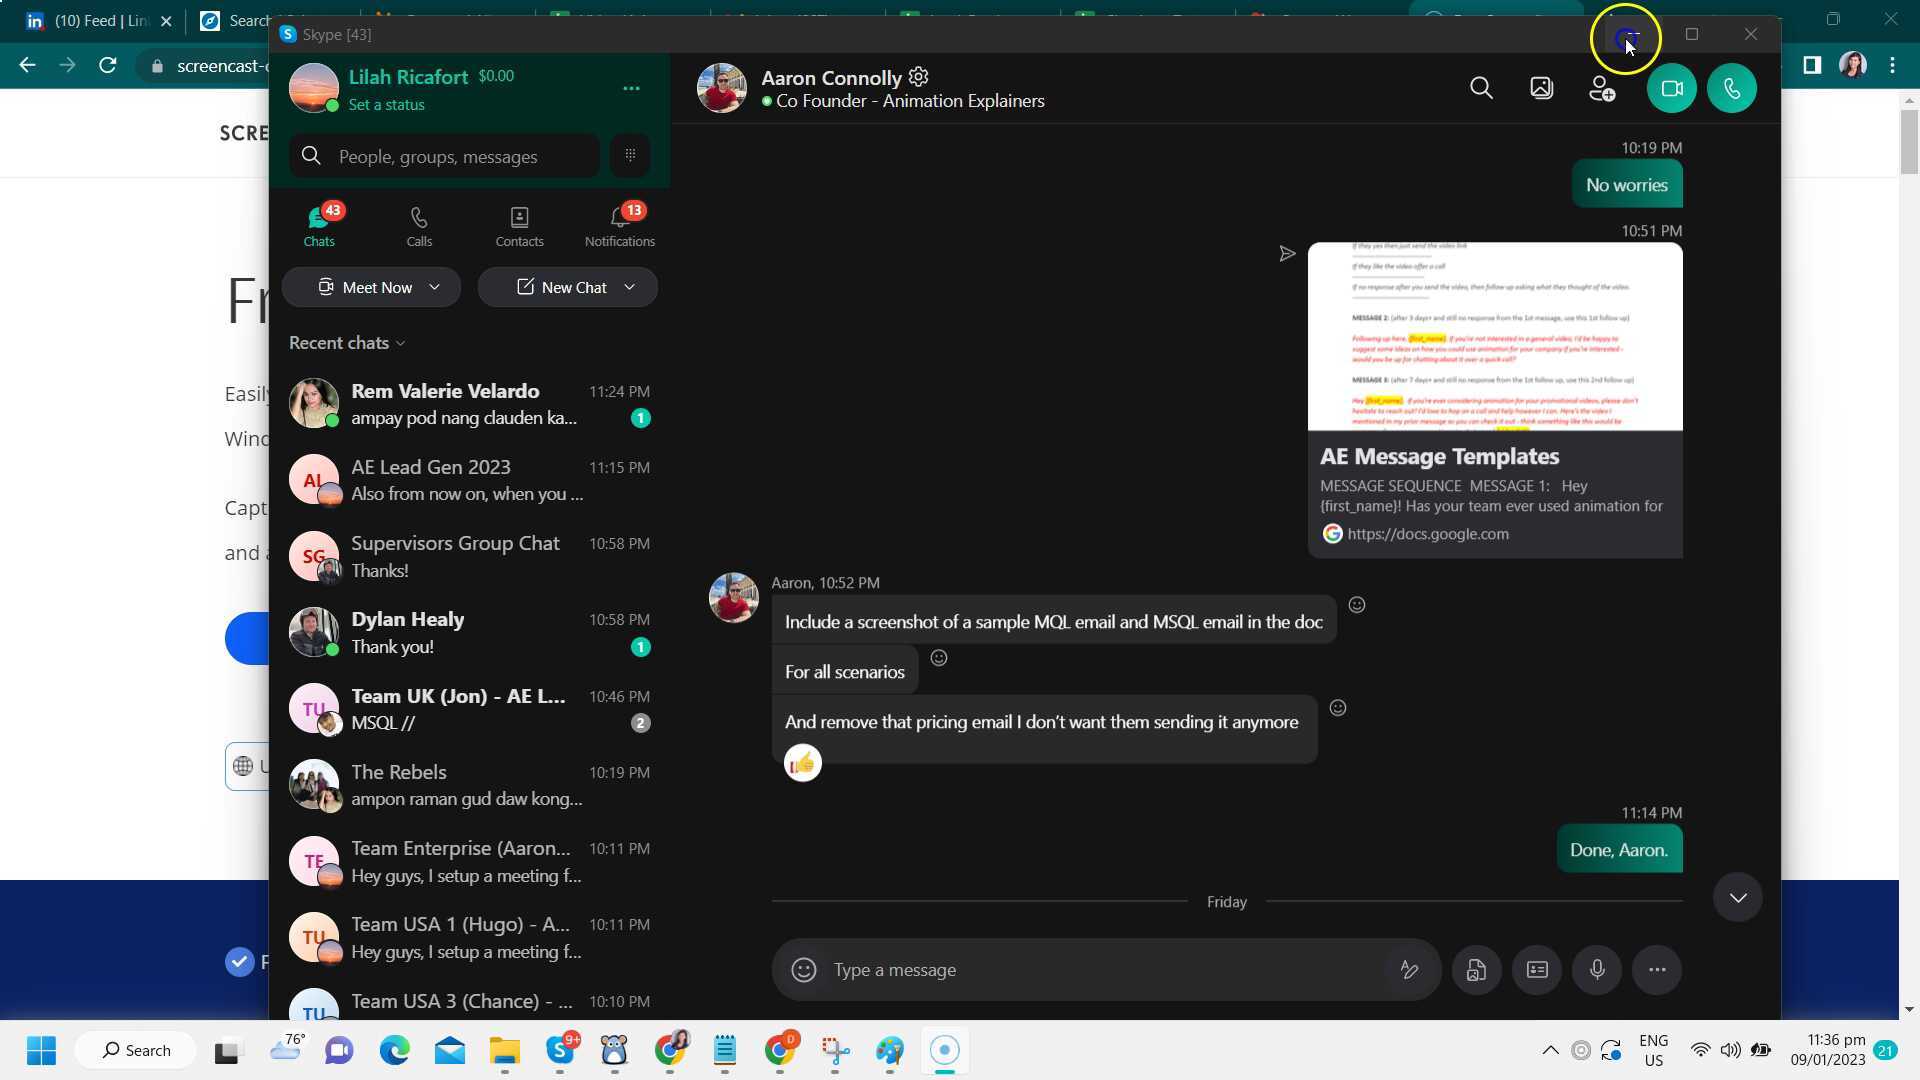Open the emoji picker in the message bar

click(x=803, y=969)
